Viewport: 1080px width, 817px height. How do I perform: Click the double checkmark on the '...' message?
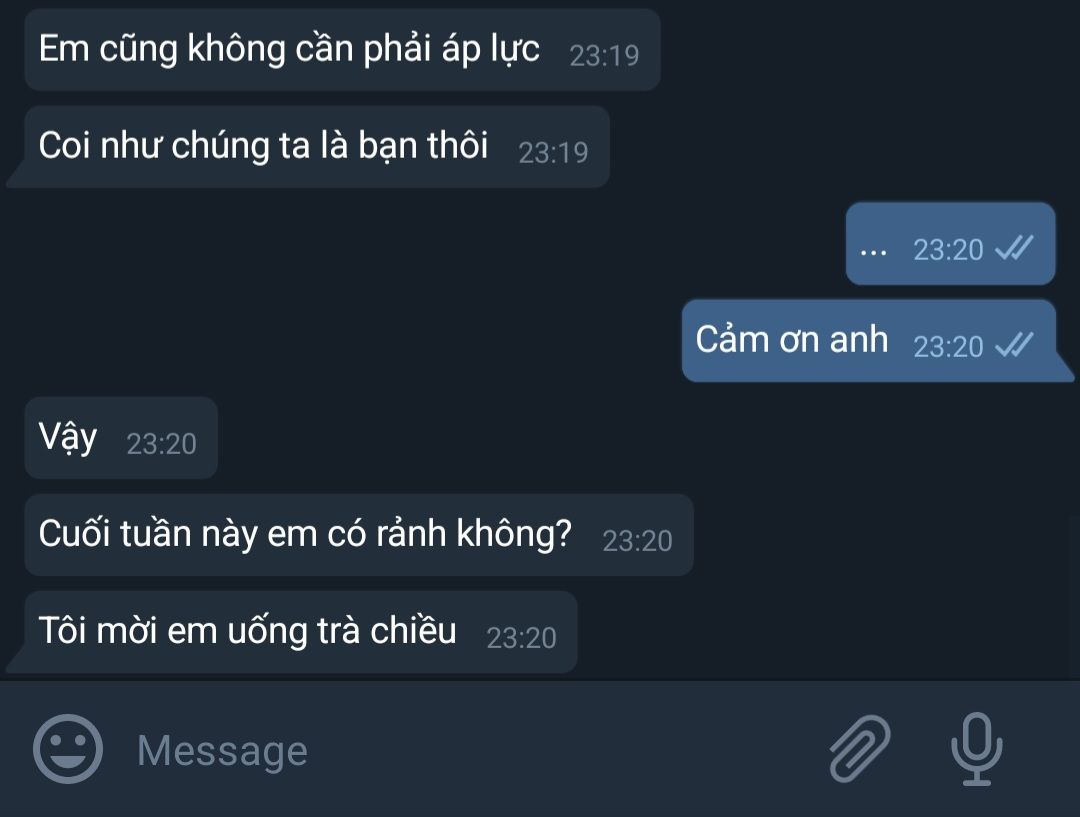(1015, 248)
